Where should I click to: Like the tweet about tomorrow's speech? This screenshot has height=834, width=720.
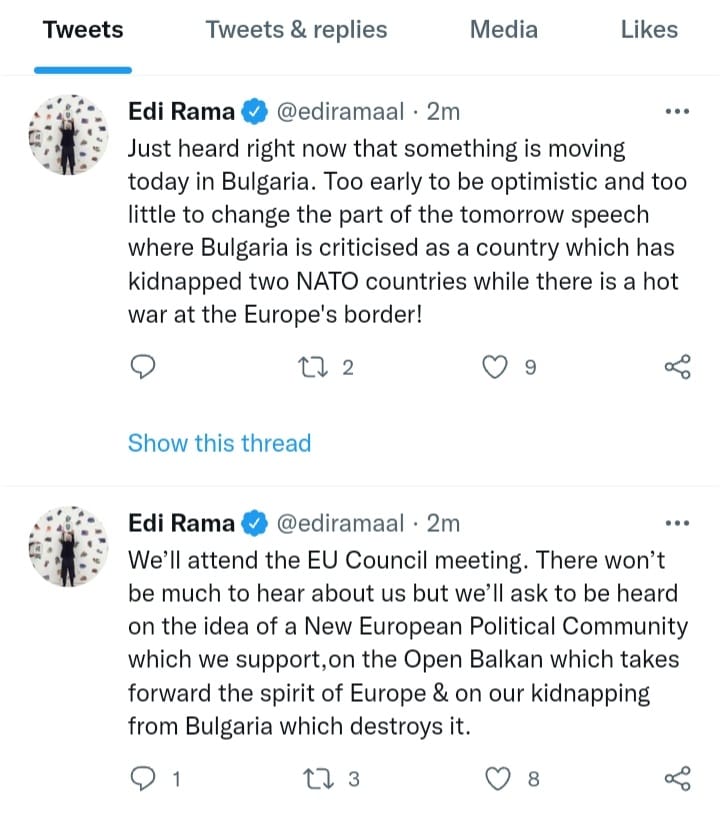tap(494, 368)
